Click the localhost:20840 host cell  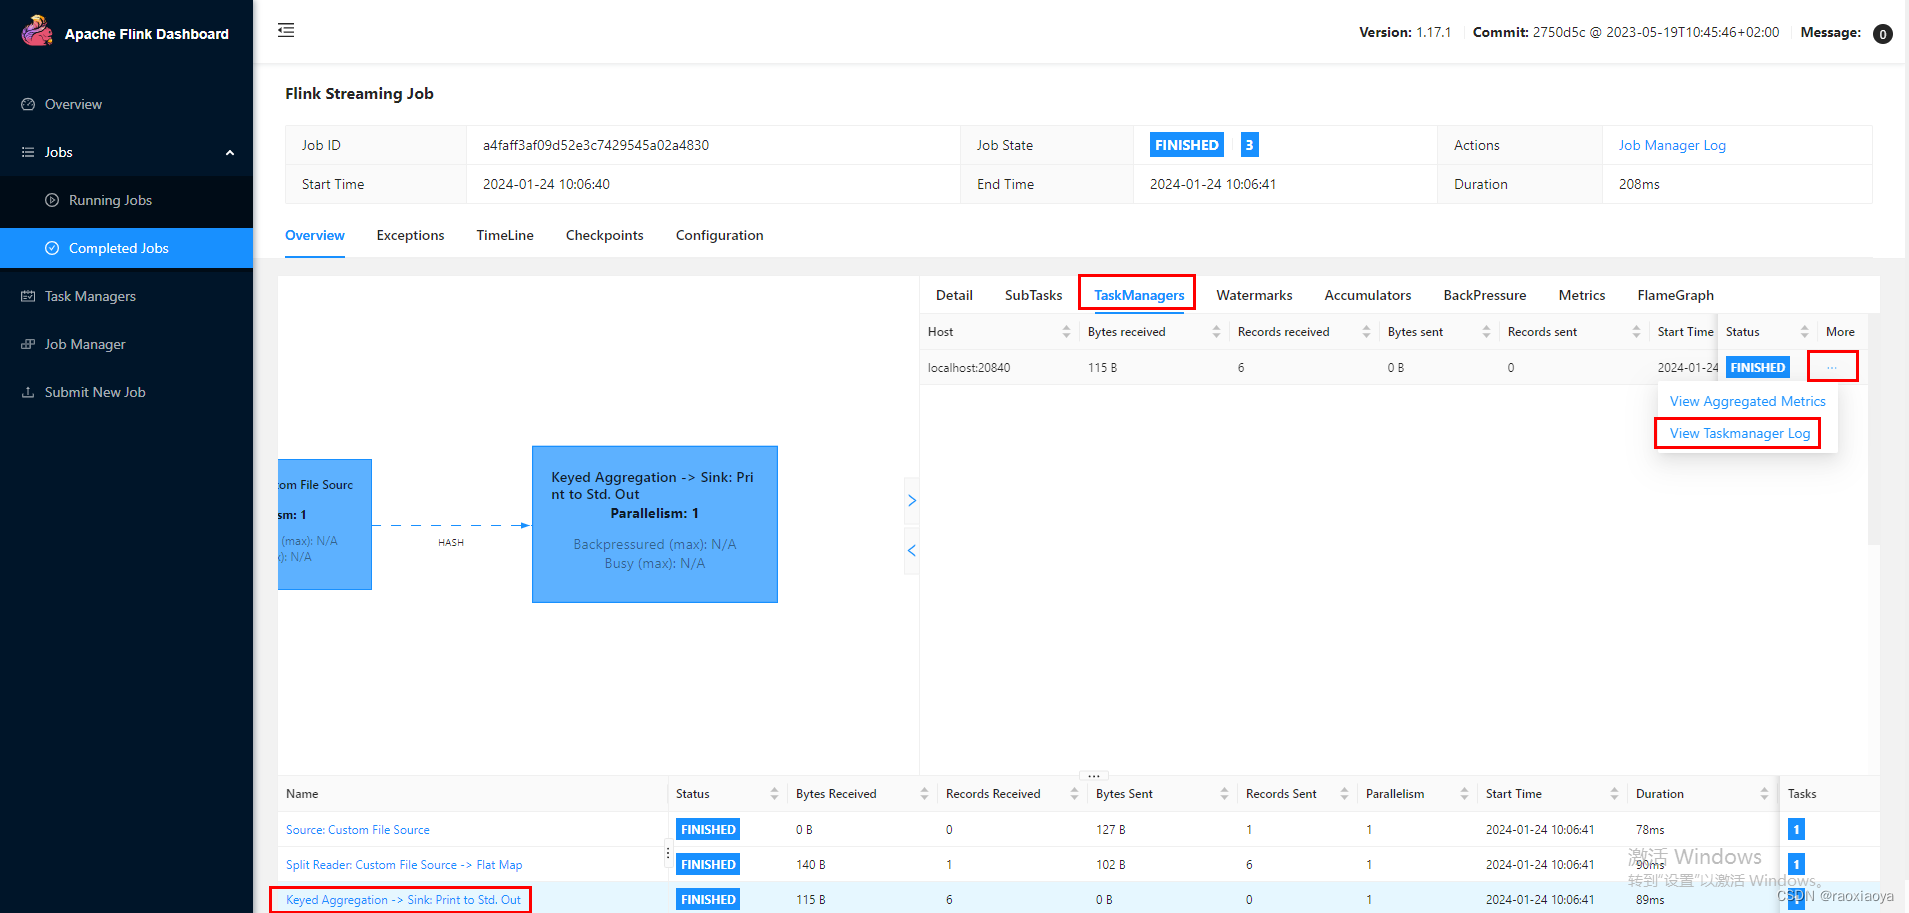[969, 368]
